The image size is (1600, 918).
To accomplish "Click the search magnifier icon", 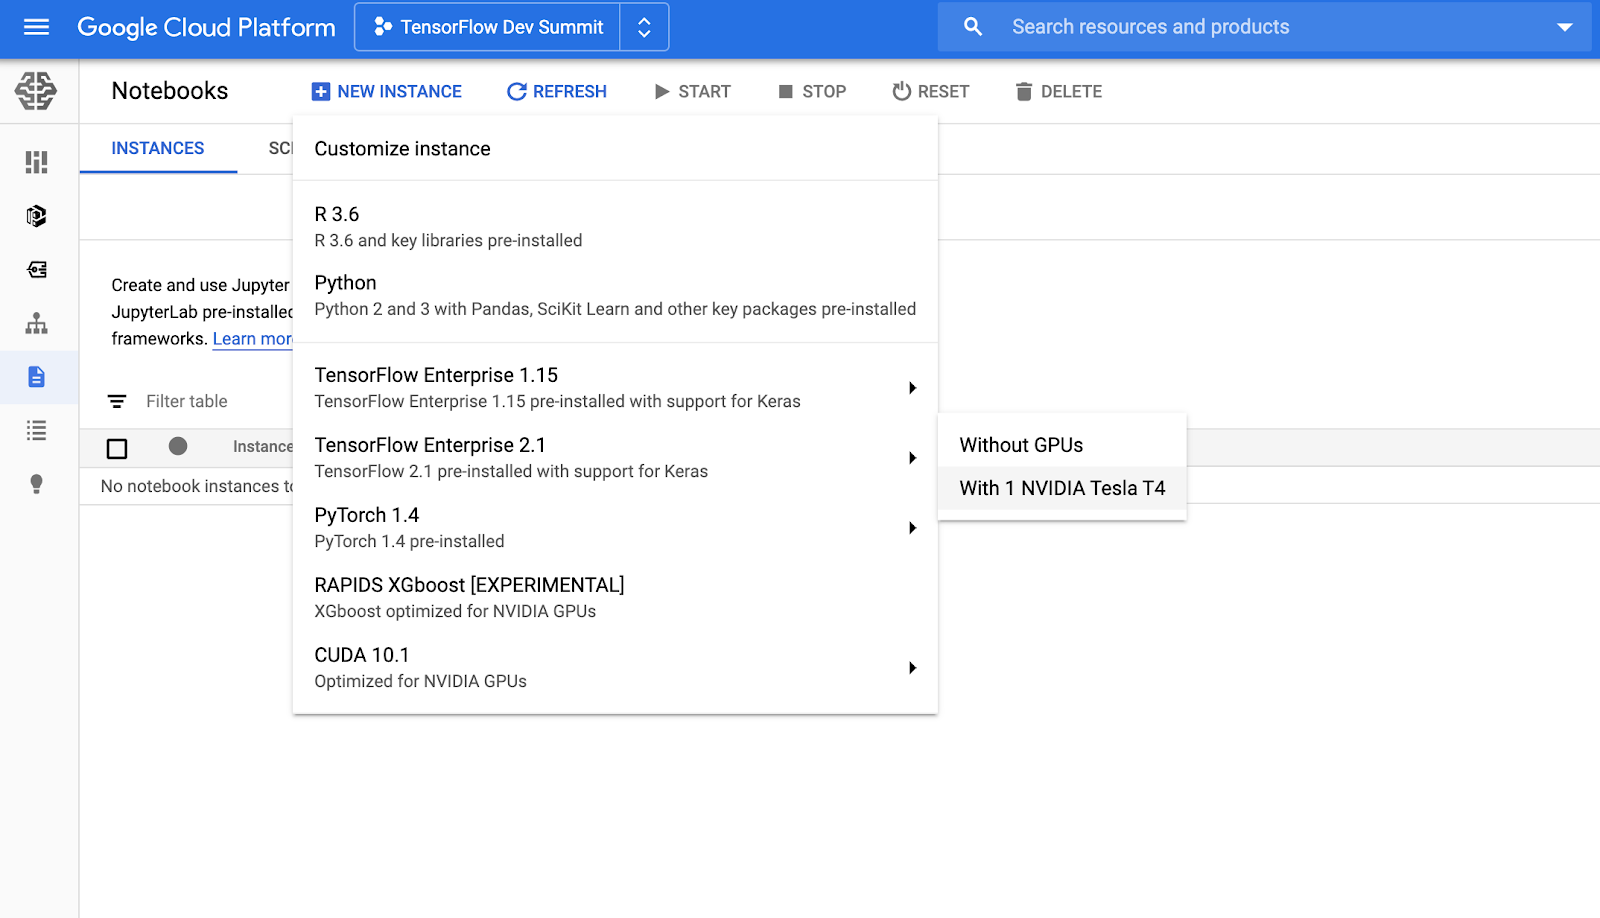I will (973, 27).
